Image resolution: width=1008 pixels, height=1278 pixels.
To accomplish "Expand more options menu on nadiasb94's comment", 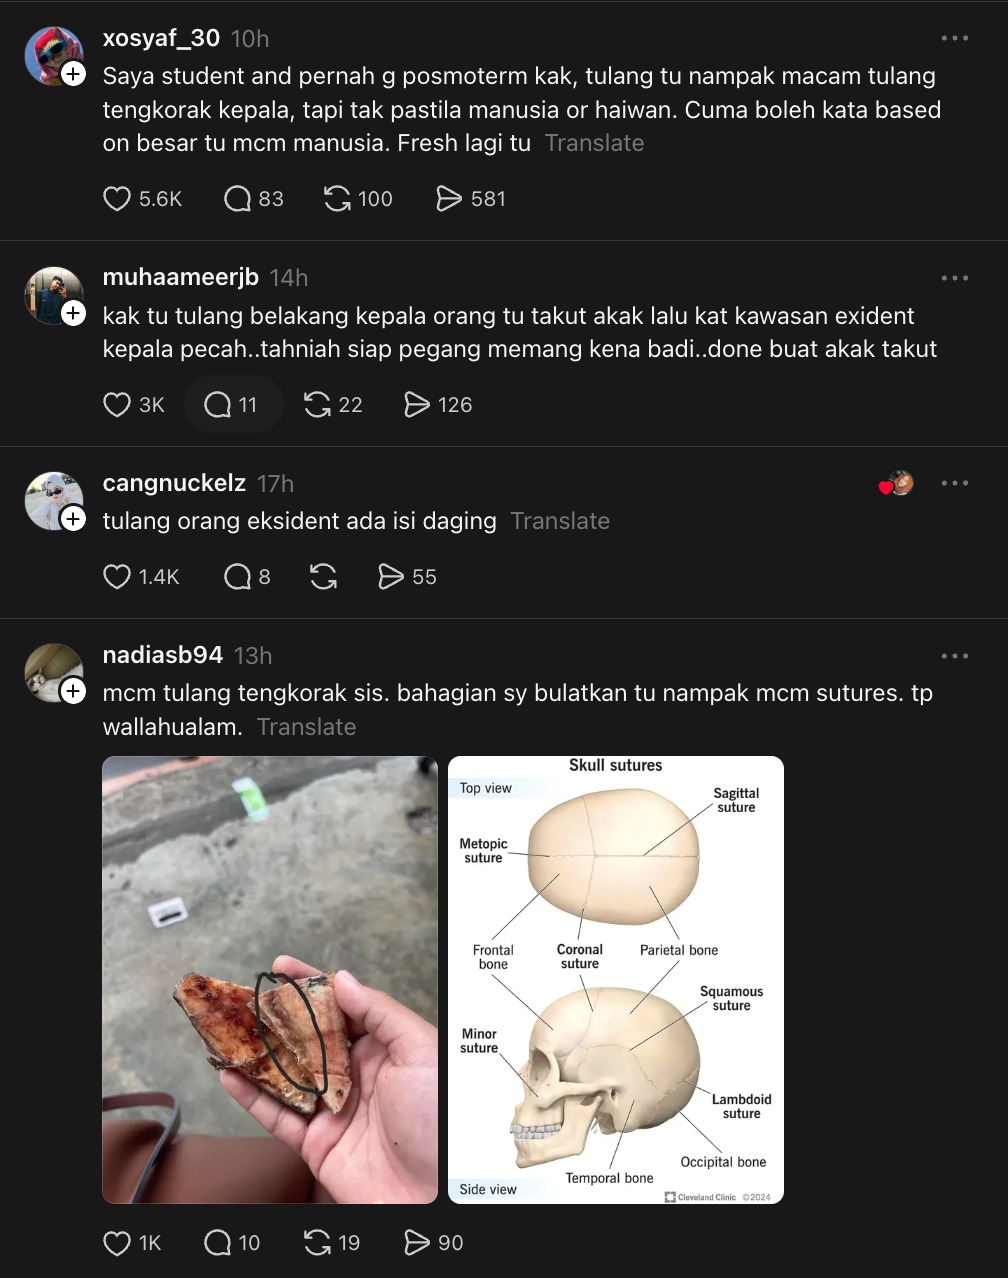I will point(955,656).
